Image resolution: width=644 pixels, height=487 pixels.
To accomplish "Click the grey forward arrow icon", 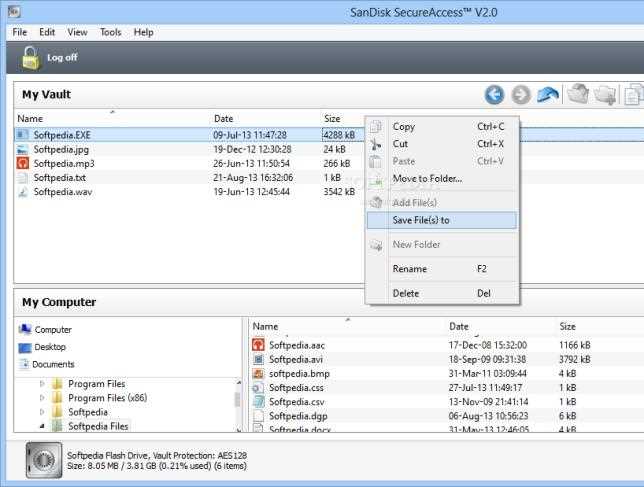I will (521, 95).
